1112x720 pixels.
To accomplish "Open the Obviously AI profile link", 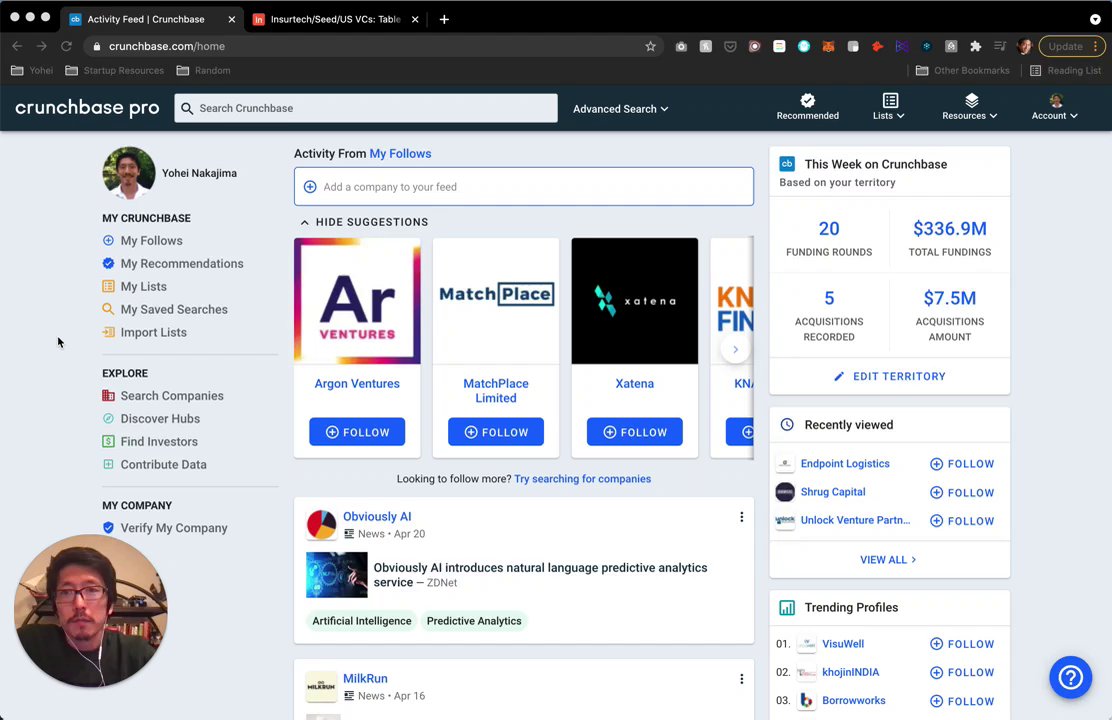I will coord(377,516).
